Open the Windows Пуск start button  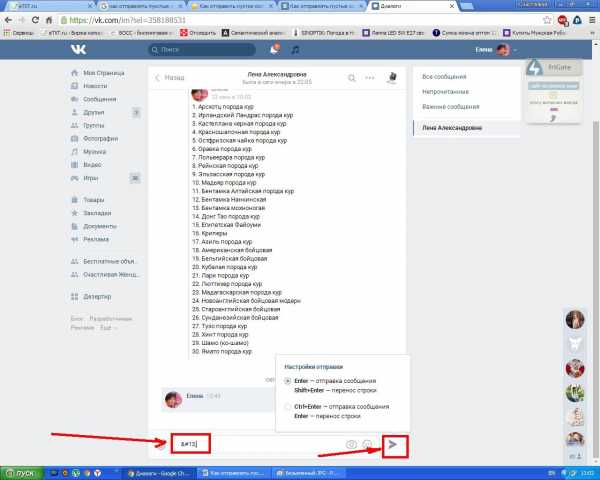pos(21,473)
